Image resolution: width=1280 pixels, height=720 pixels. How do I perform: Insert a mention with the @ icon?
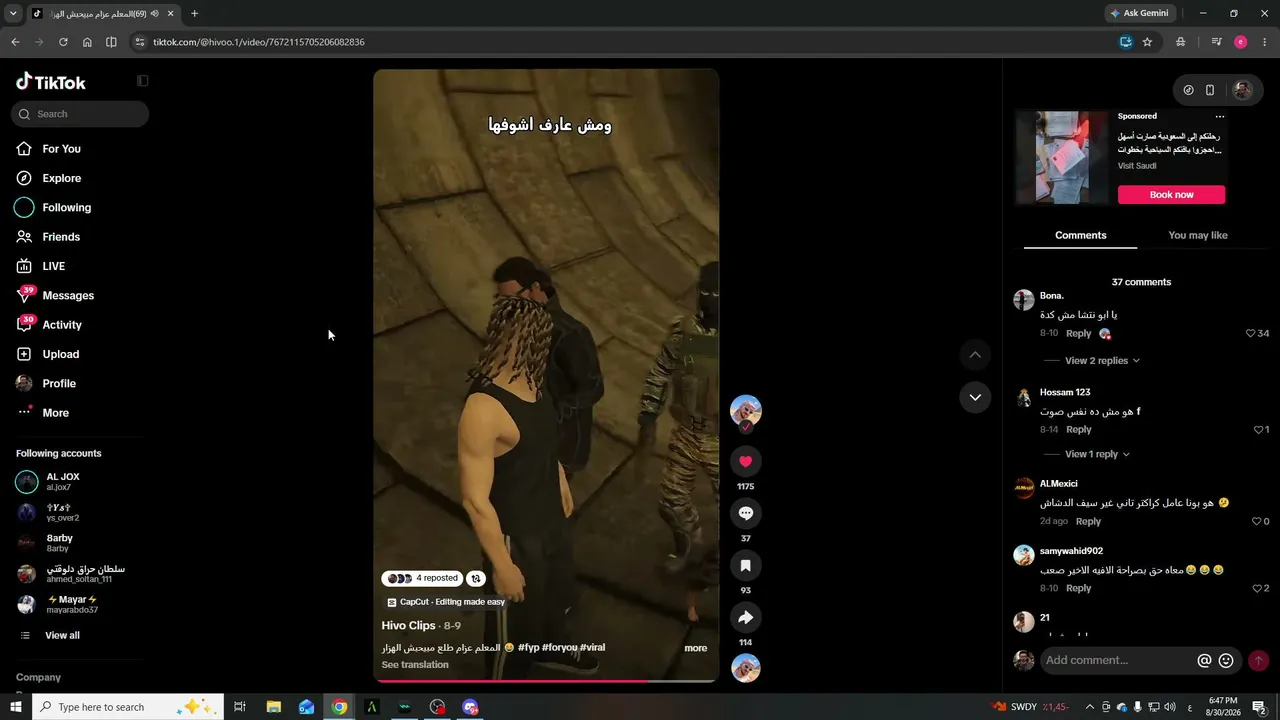pos(1204,661)
